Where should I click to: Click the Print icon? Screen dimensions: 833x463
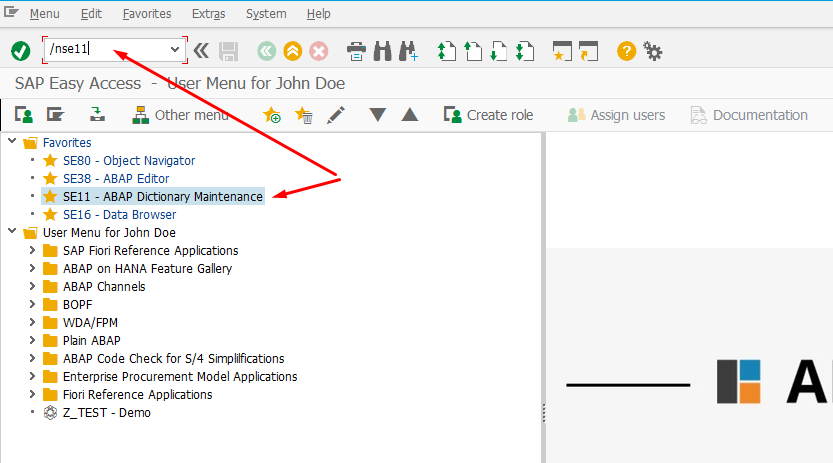pos(356,52)
